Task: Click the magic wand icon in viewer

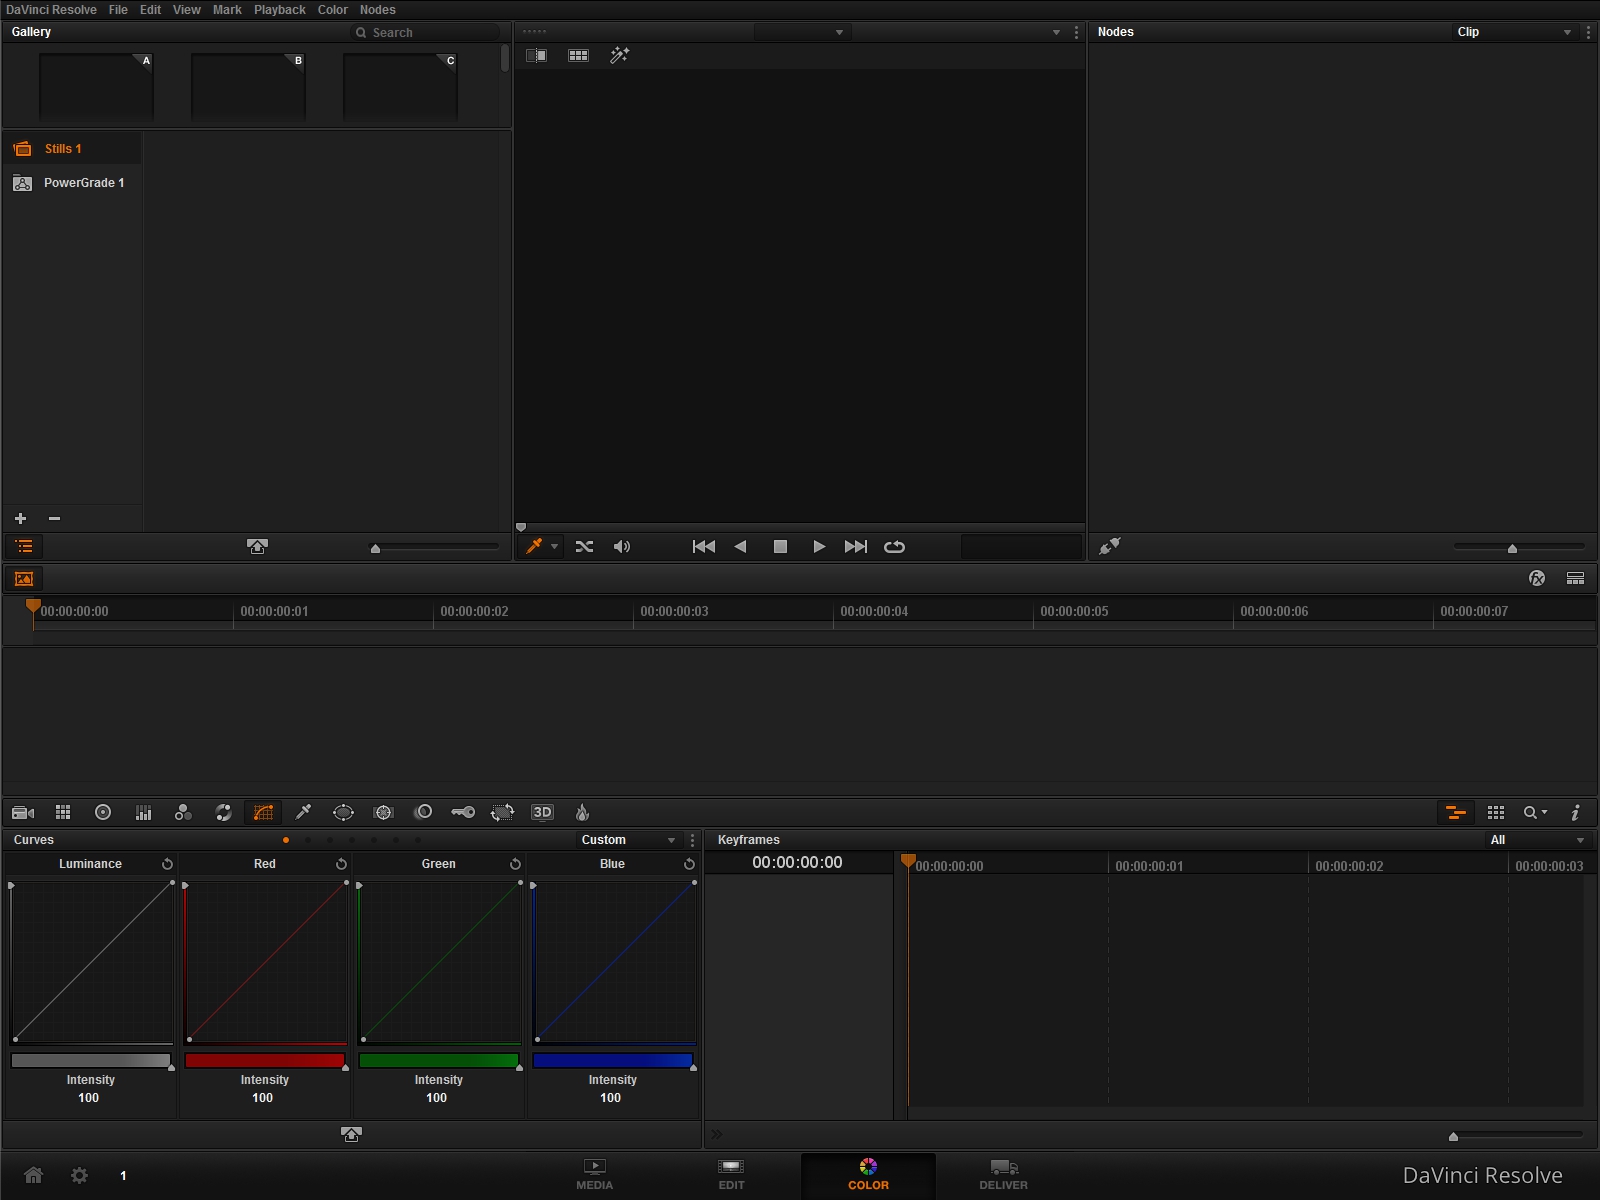Action: pyautogui.click(x=620, y=55)
